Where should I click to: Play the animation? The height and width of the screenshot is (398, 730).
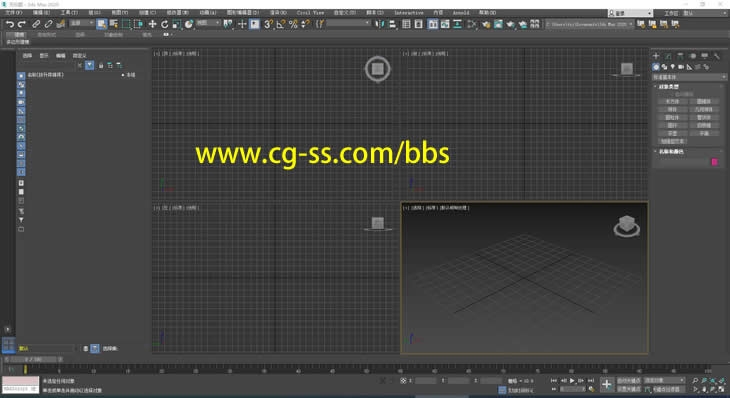coord(572,381)
